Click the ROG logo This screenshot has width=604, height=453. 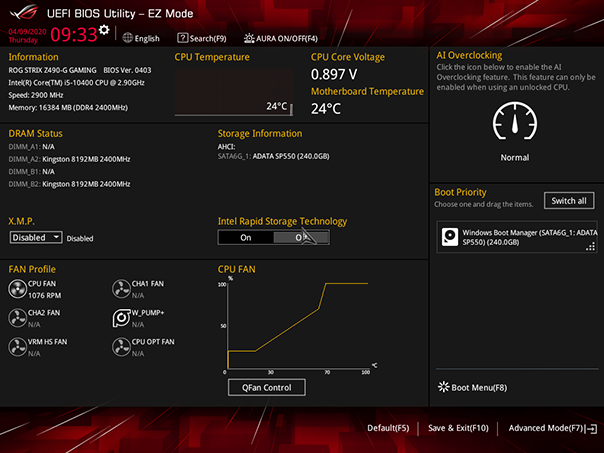(24, 12)
